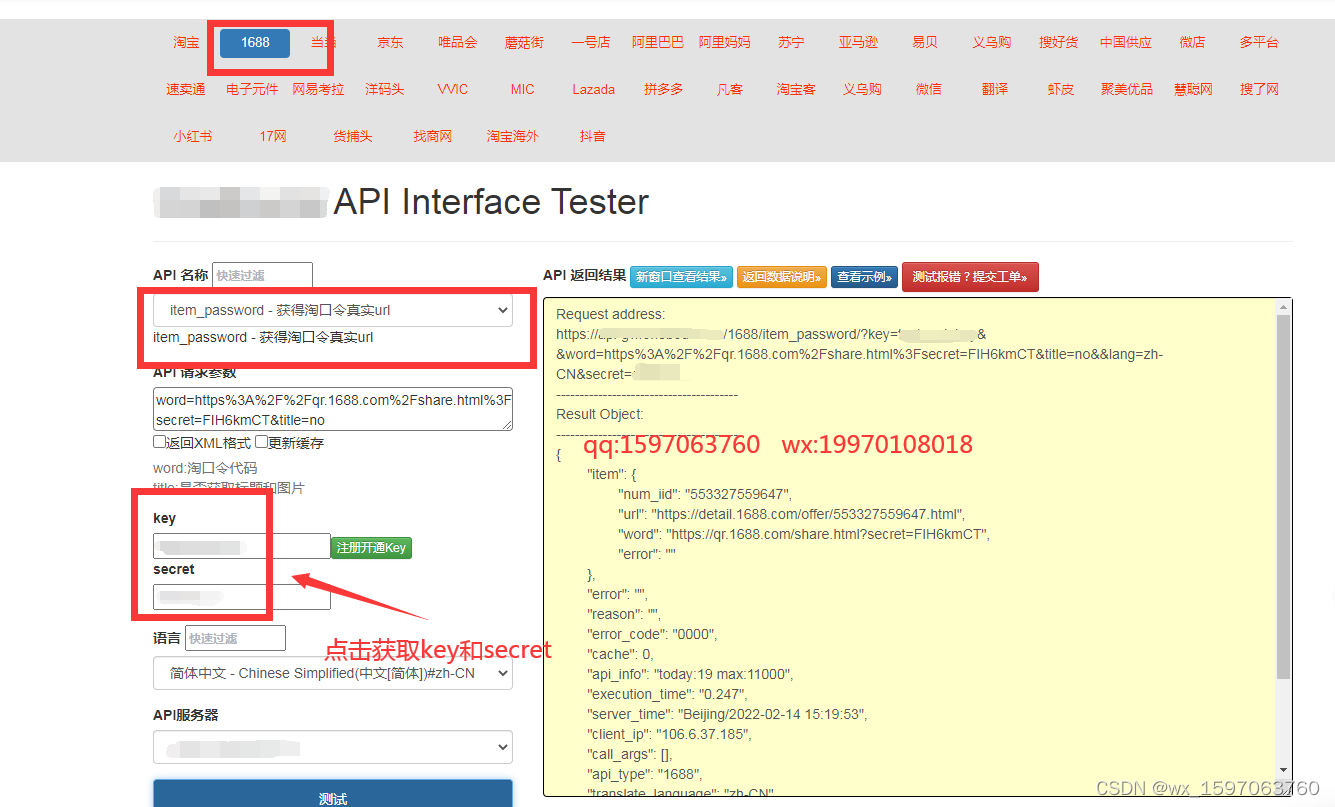Screen dimensions: 1335x807
Task: Focus the API 名称 quick filter field
Action: (262, 275)
